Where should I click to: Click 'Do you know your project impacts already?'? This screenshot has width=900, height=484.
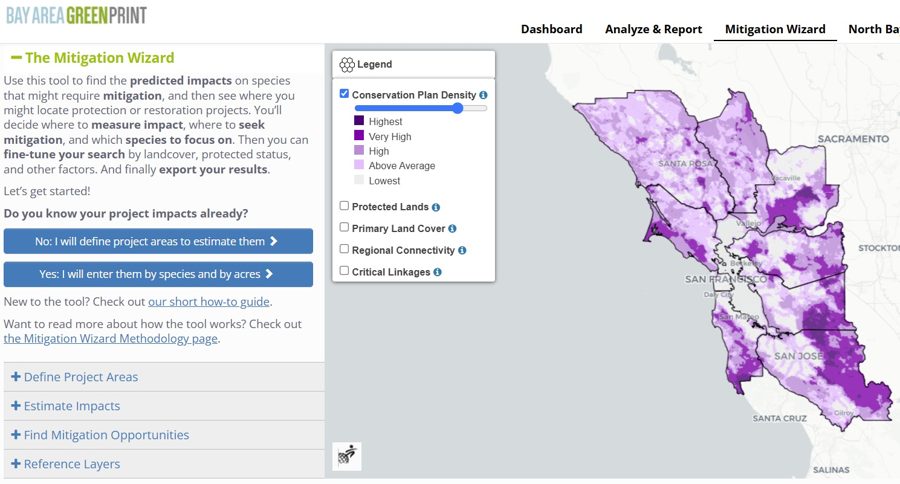[x=126, y=214]
